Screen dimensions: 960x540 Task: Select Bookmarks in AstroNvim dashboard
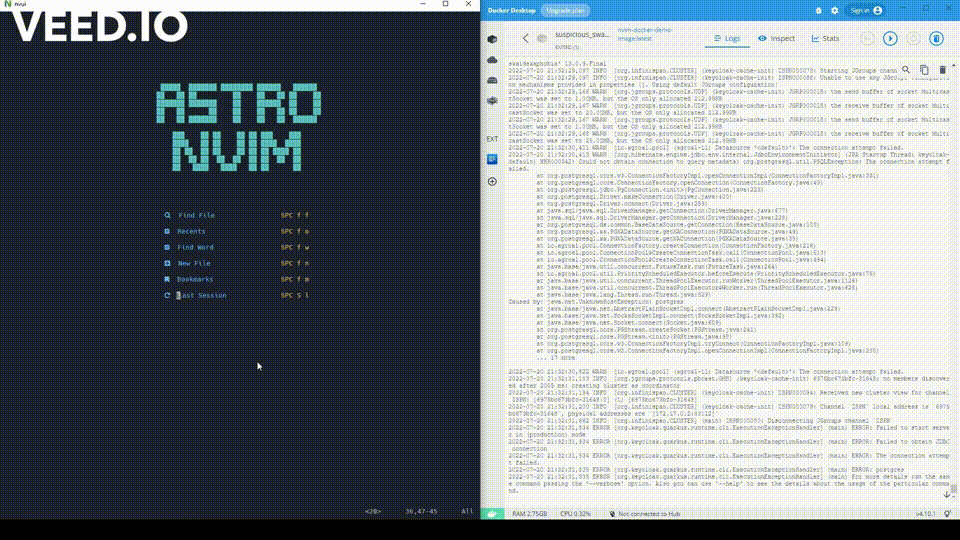click(195, 279)
